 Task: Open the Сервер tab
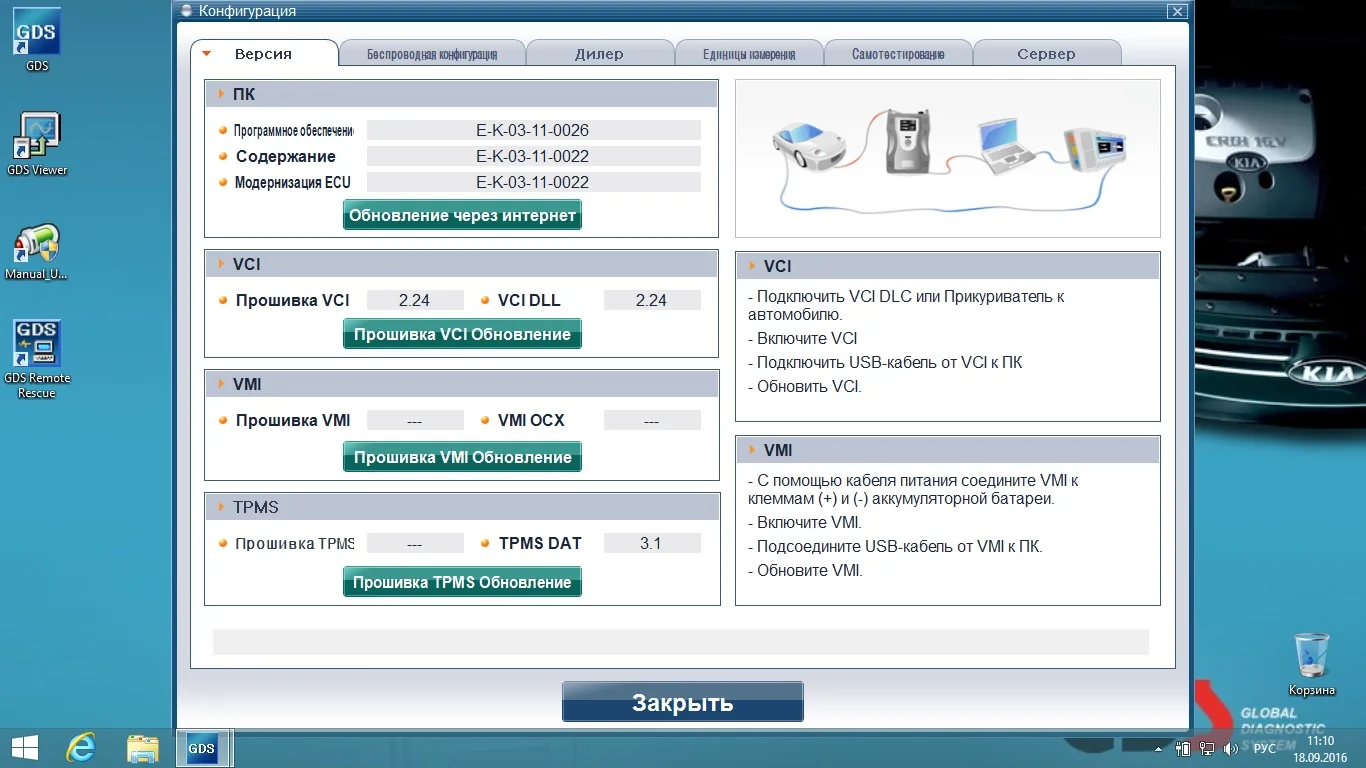click(x=1046, y=54)
